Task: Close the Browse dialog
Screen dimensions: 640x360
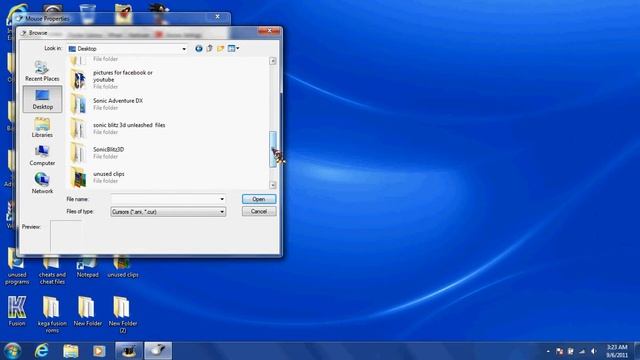Action: [269, 31]
